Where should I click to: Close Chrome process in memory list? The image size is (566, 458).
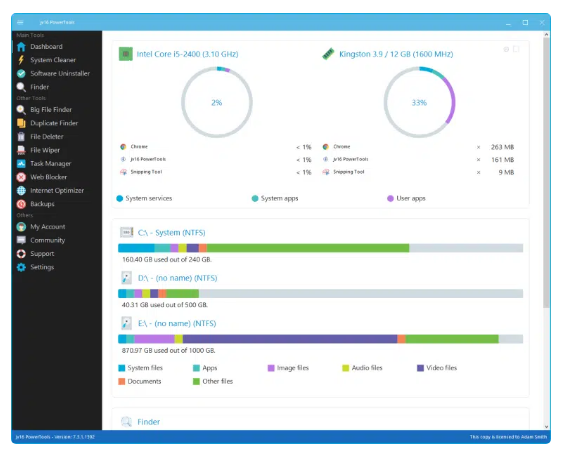click(x=478, y=147)
